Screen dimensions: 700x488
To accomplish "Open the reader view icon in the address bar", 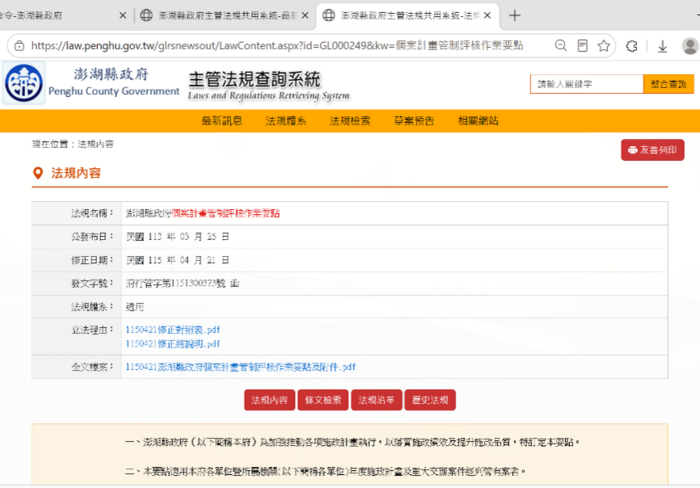I will click(582, 46).
